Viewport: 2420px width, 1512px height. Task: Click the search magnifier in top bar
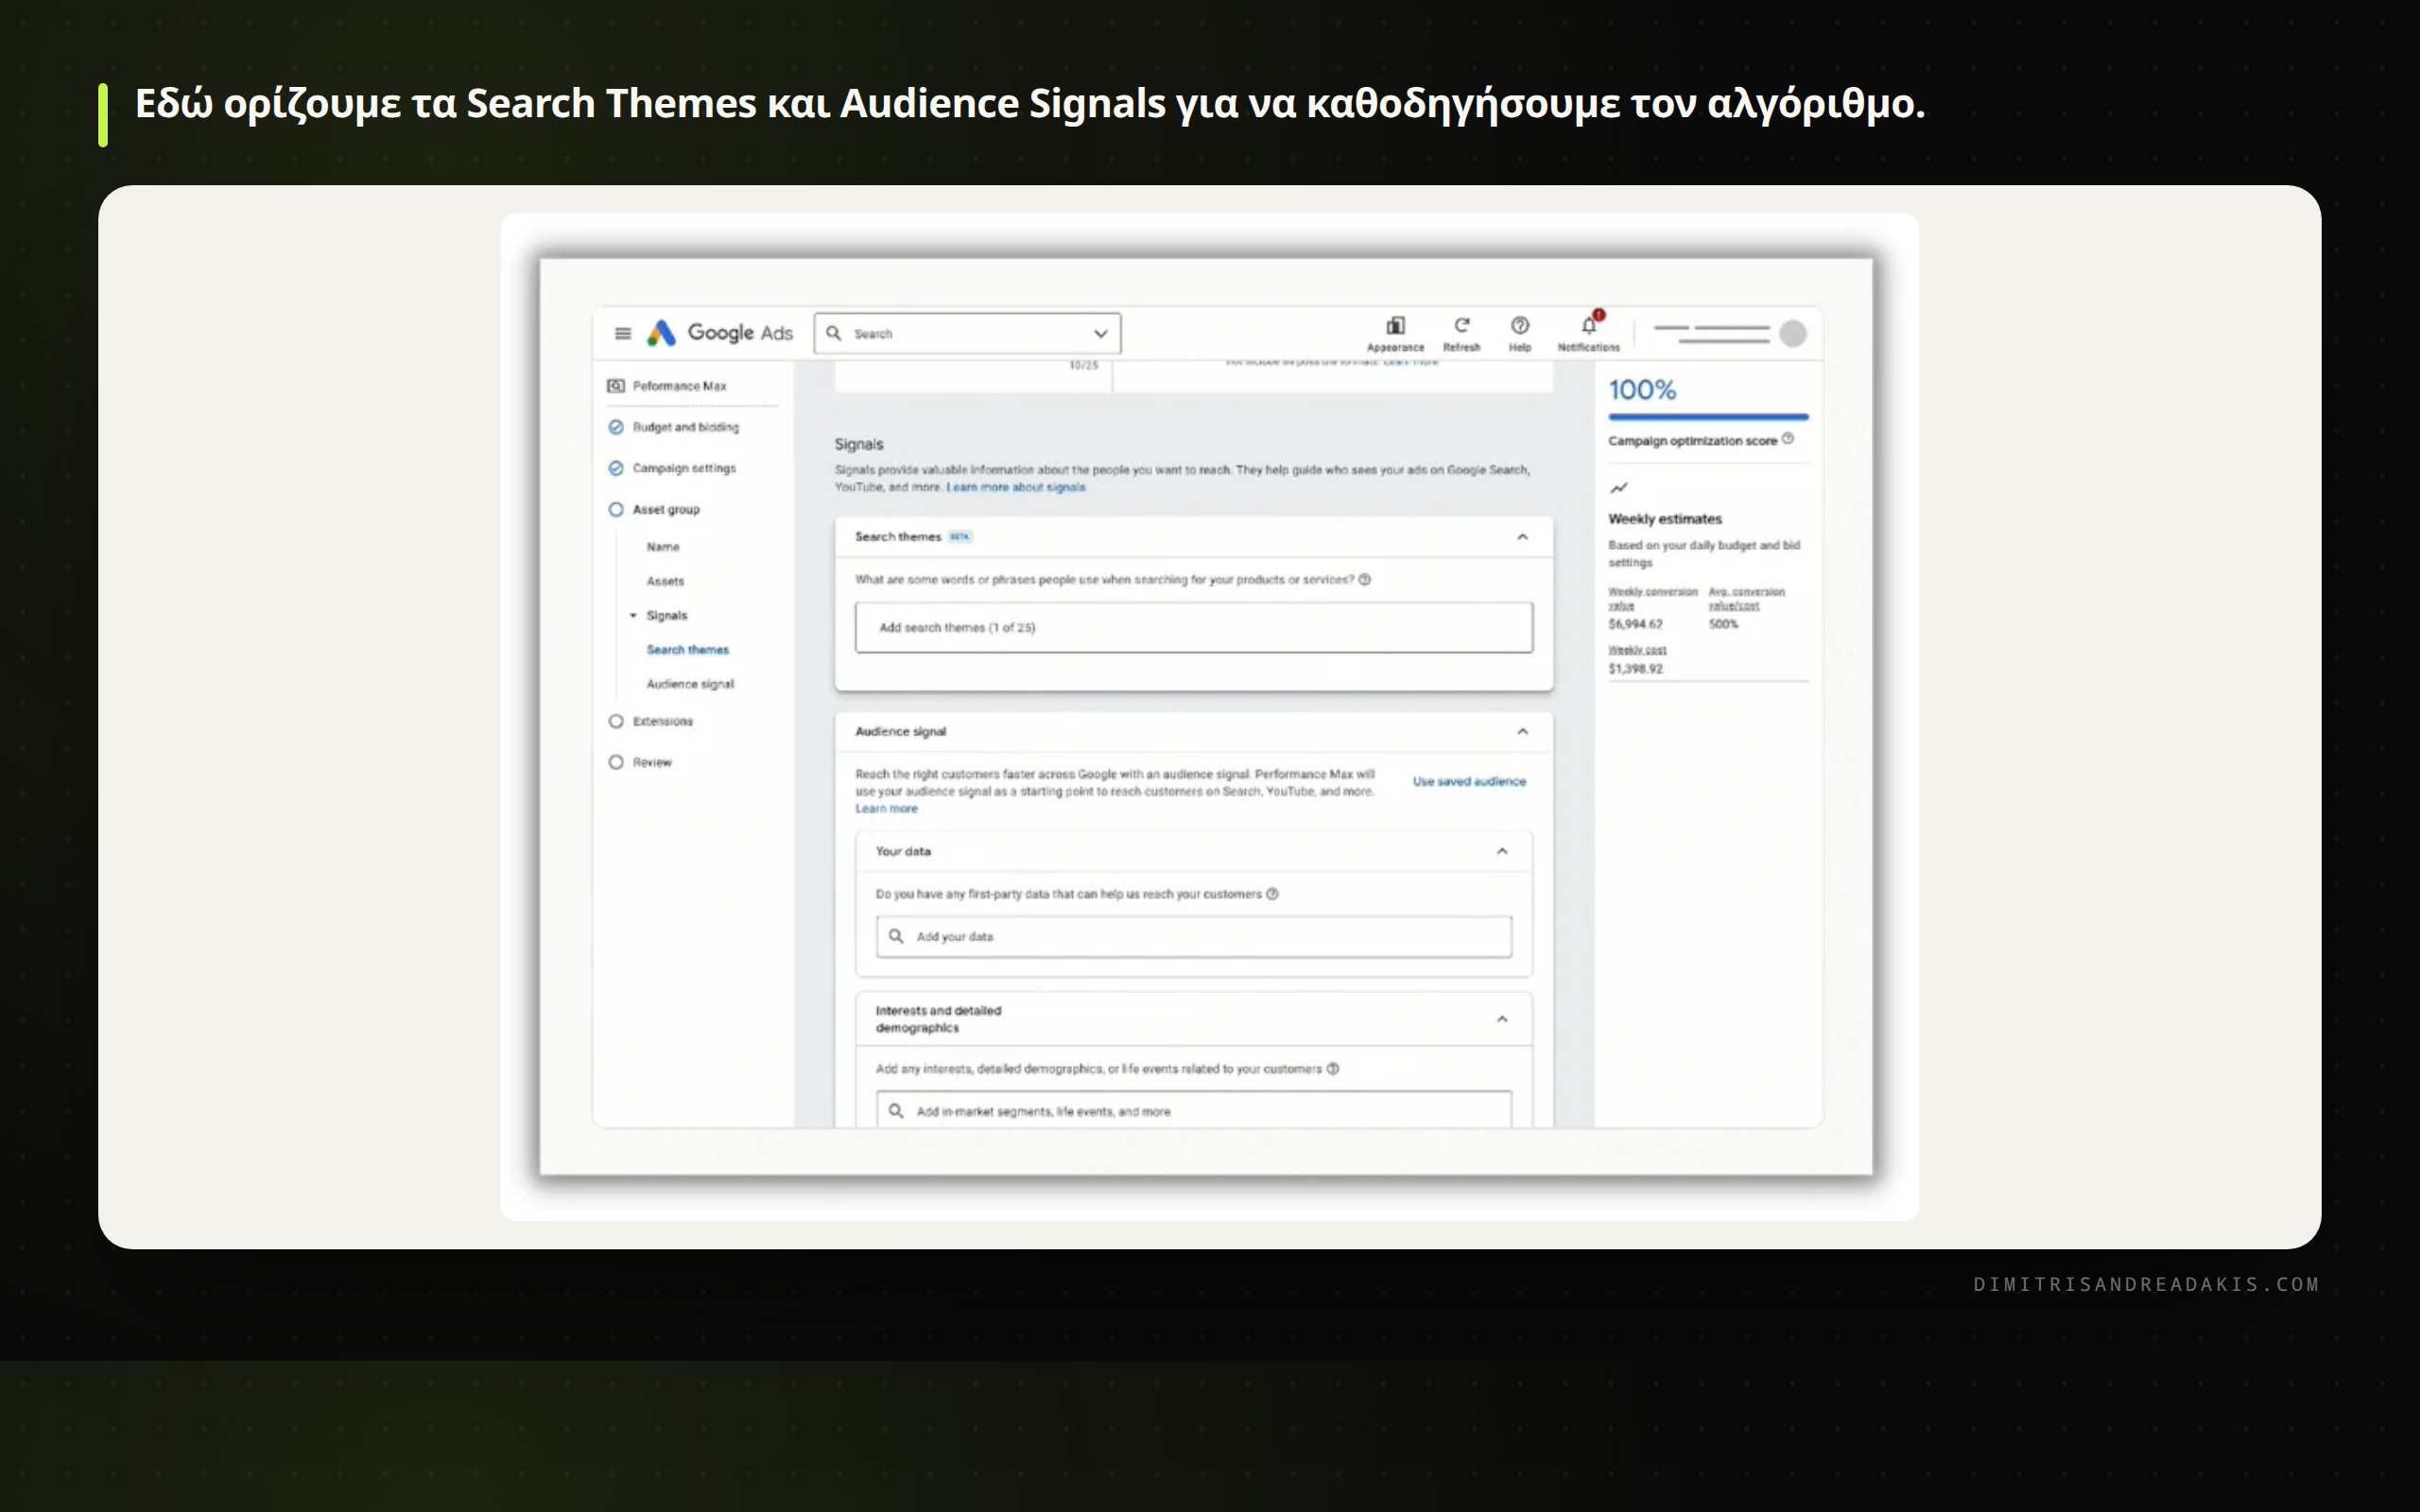[833, 333]
